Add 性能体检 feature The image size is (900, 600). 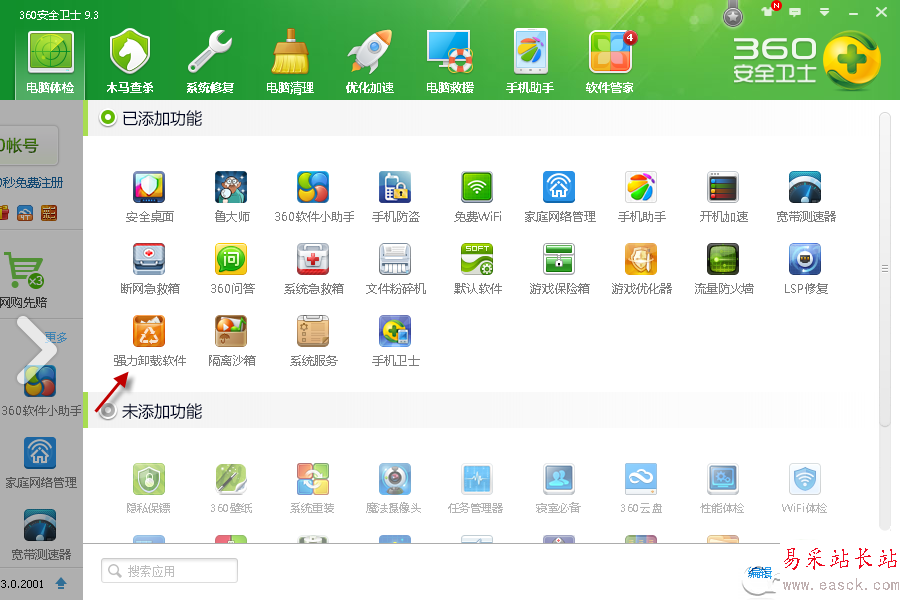pyautogui.click(x=723, y=489)
